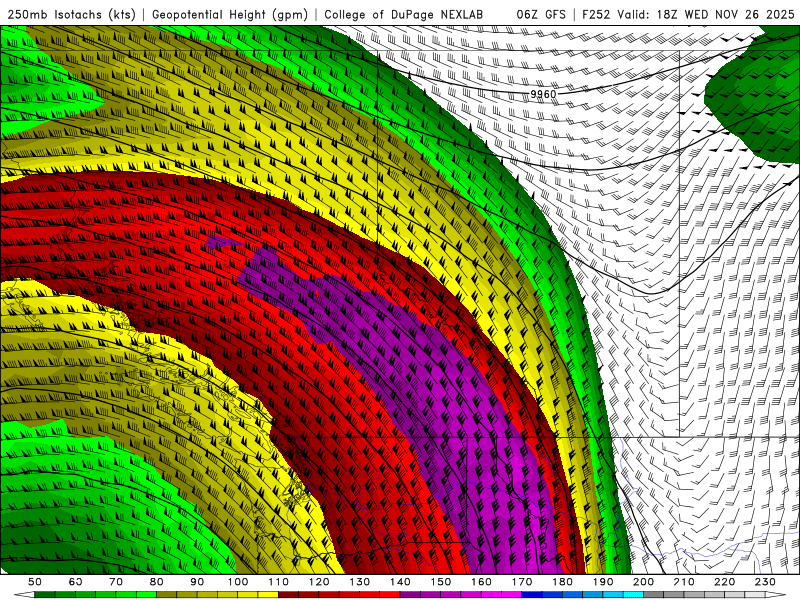Click the '190' color scale label
The height and width of the screenshot is (600, 800).
click(603, 582)
